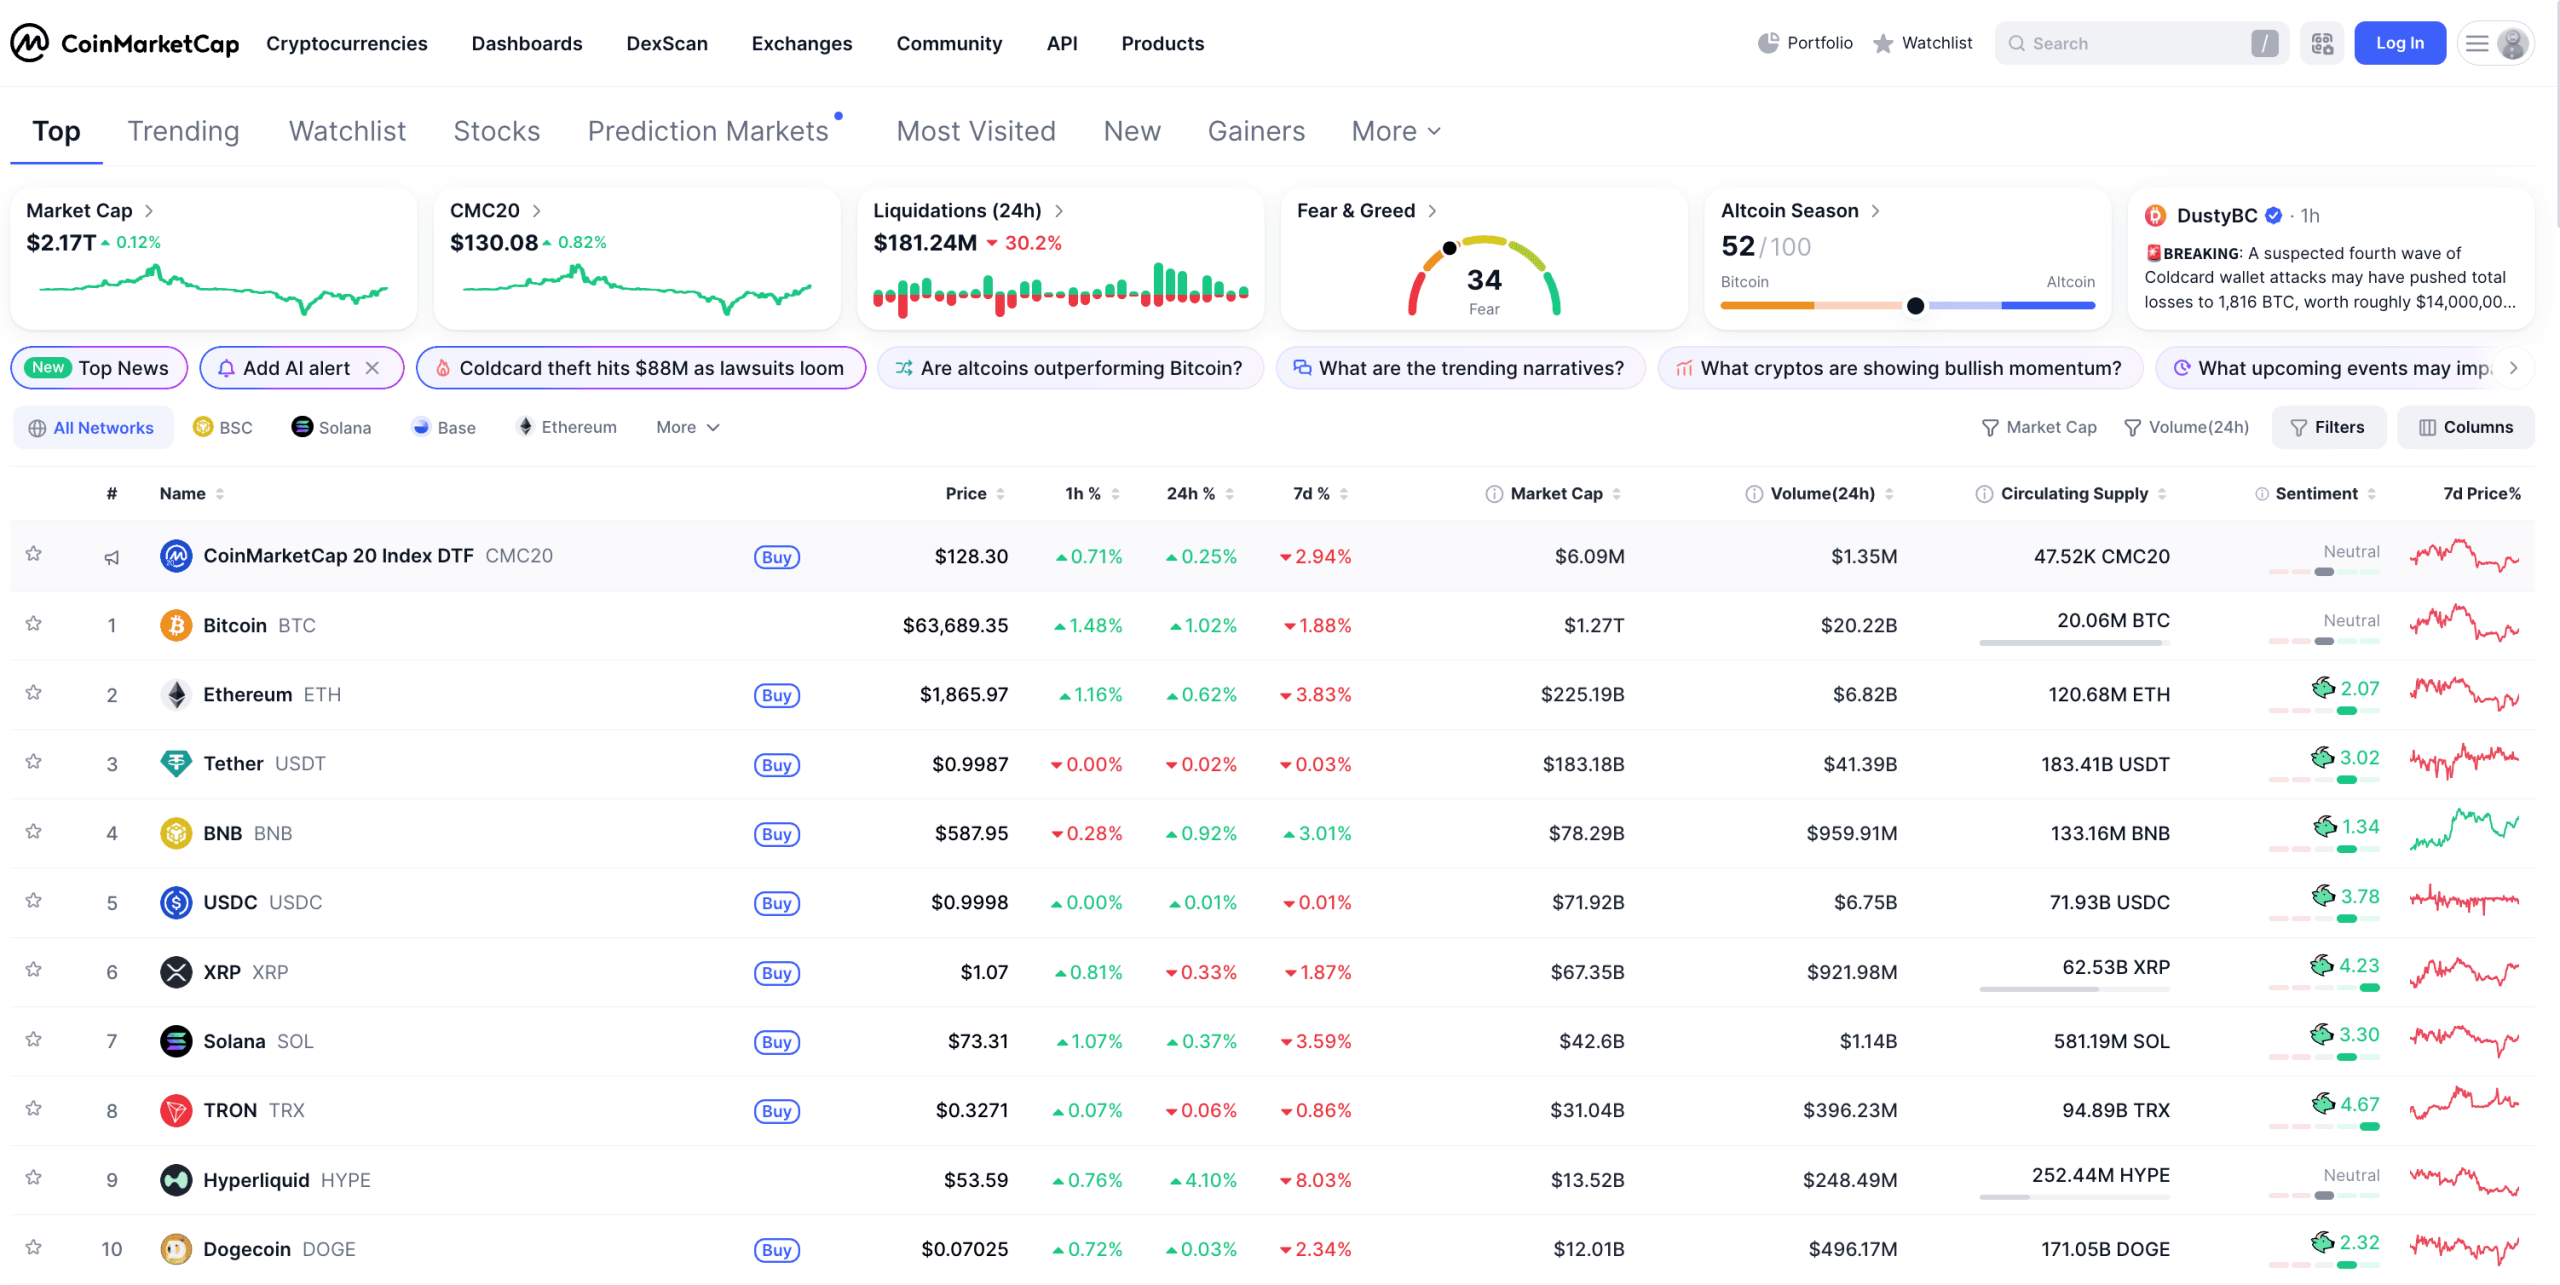Screen dimensions: 2560x1285
Task: Click the DustyBC avatar icon
Action: point(2155,215)
